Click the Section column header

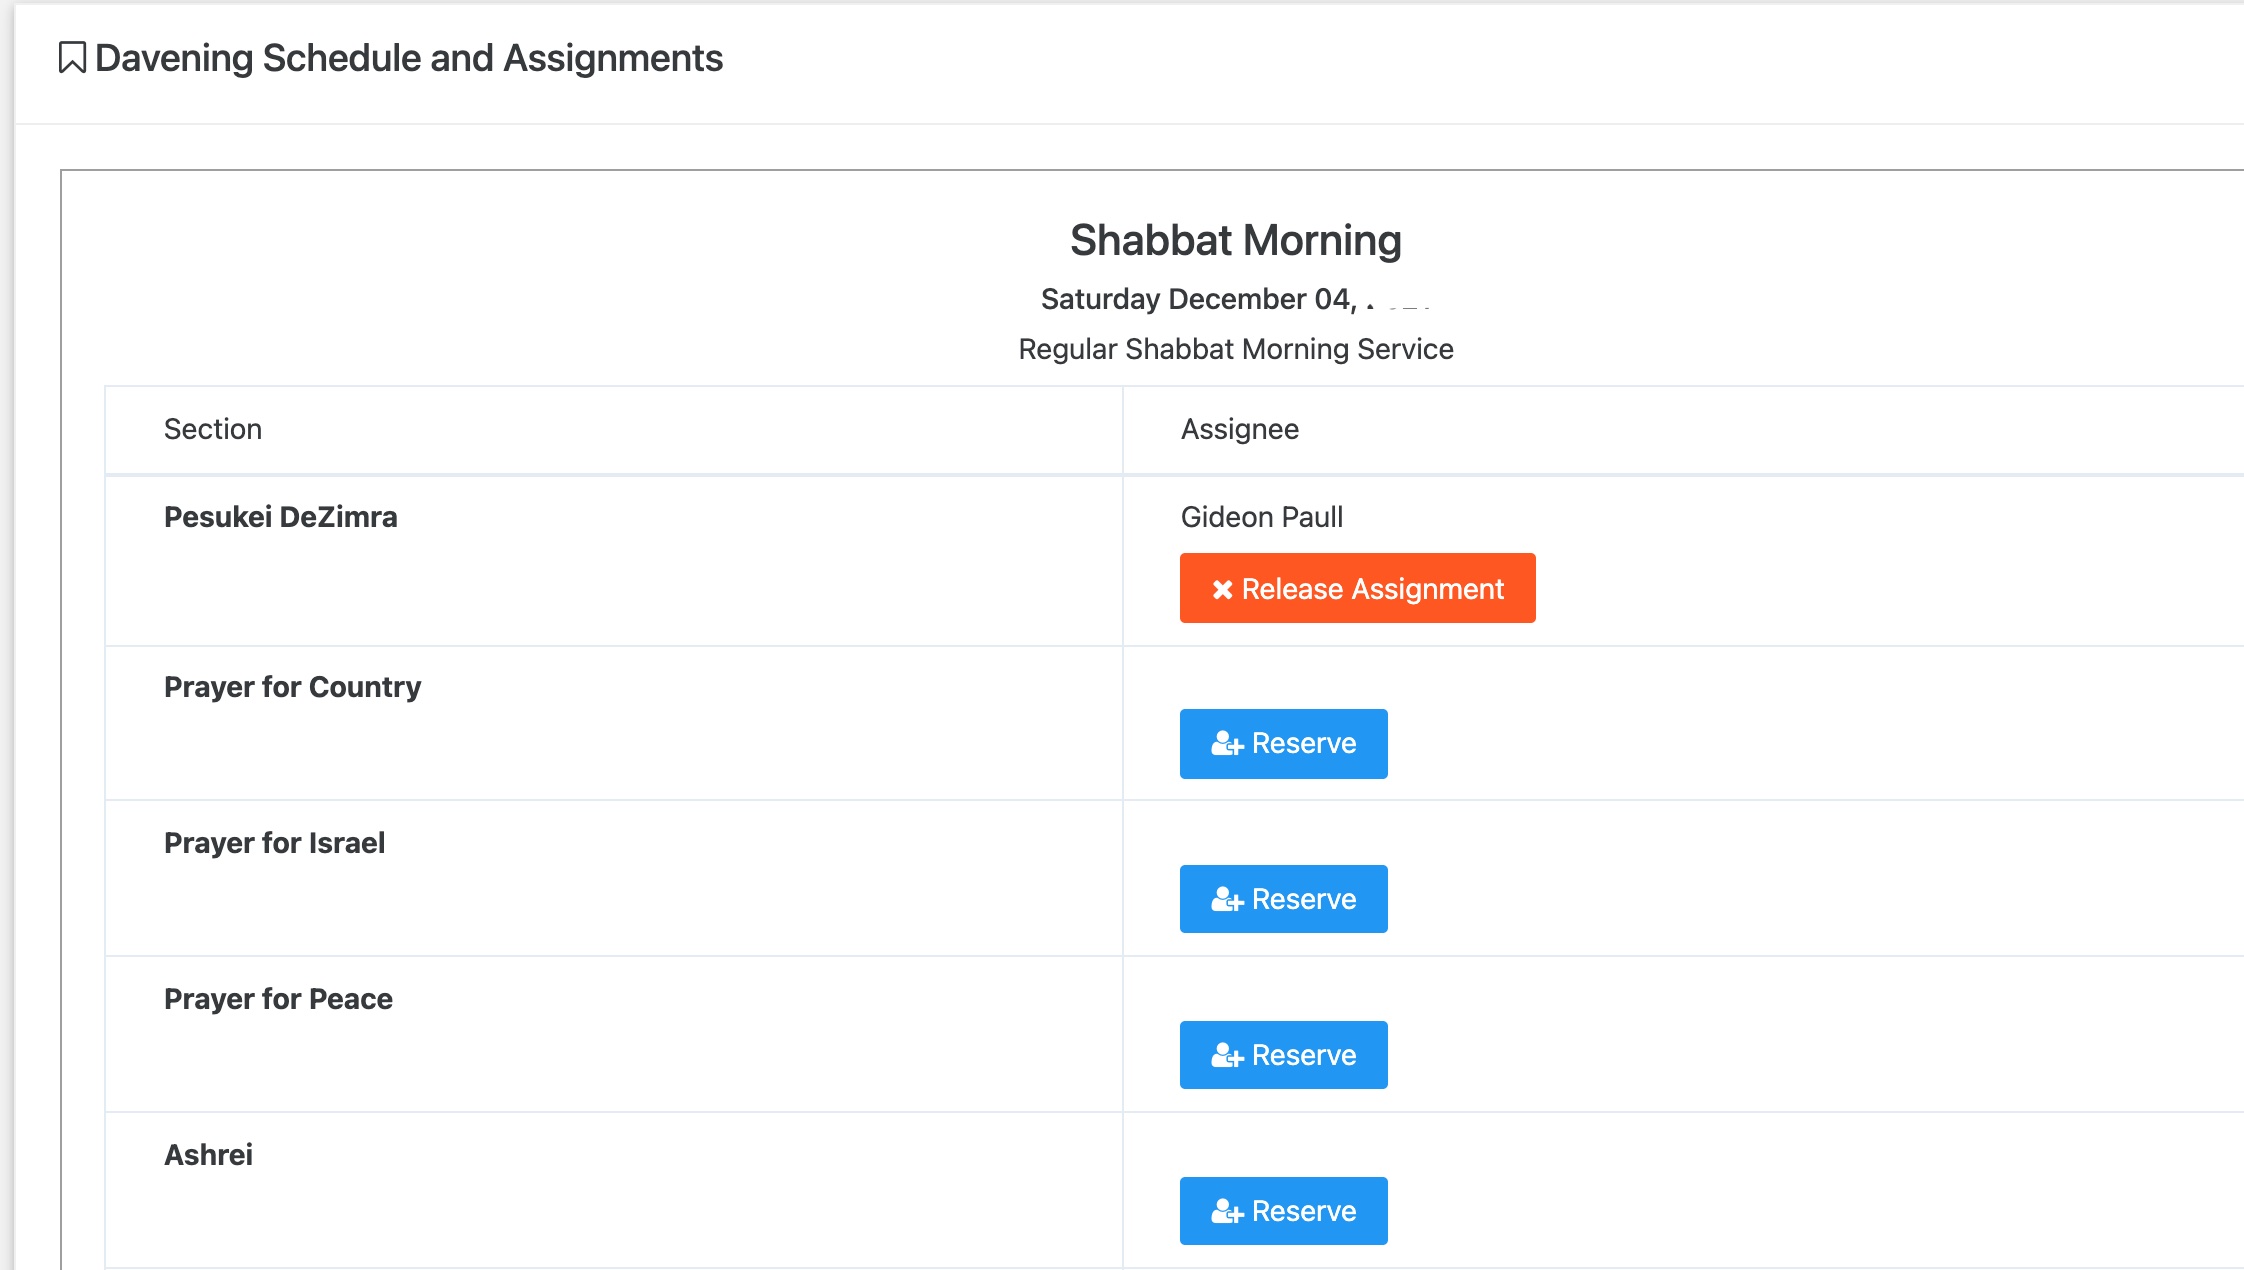pyautogui.click(x=213, y=429)
